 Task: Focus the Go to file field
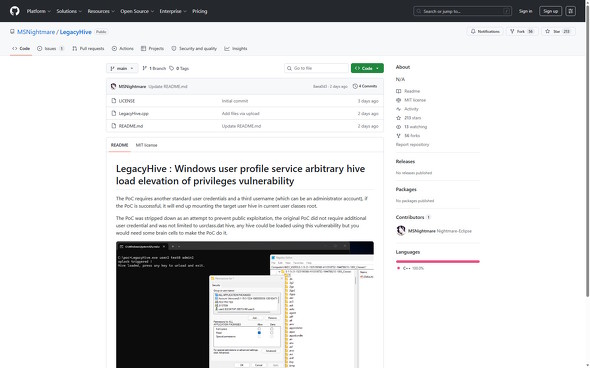pos(316,68)
